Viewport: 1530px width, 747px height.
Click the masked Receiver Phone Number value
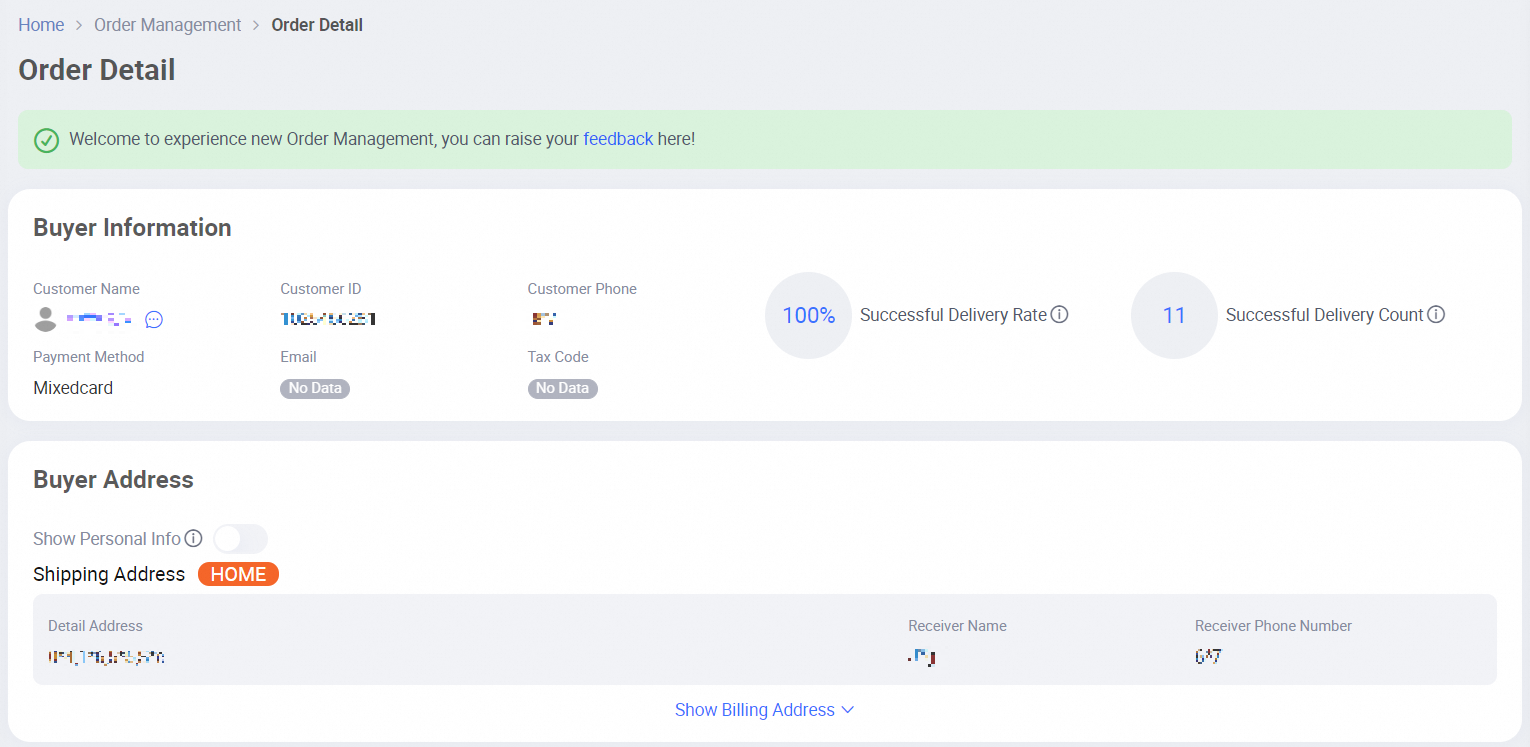(x=1208, y=657)
